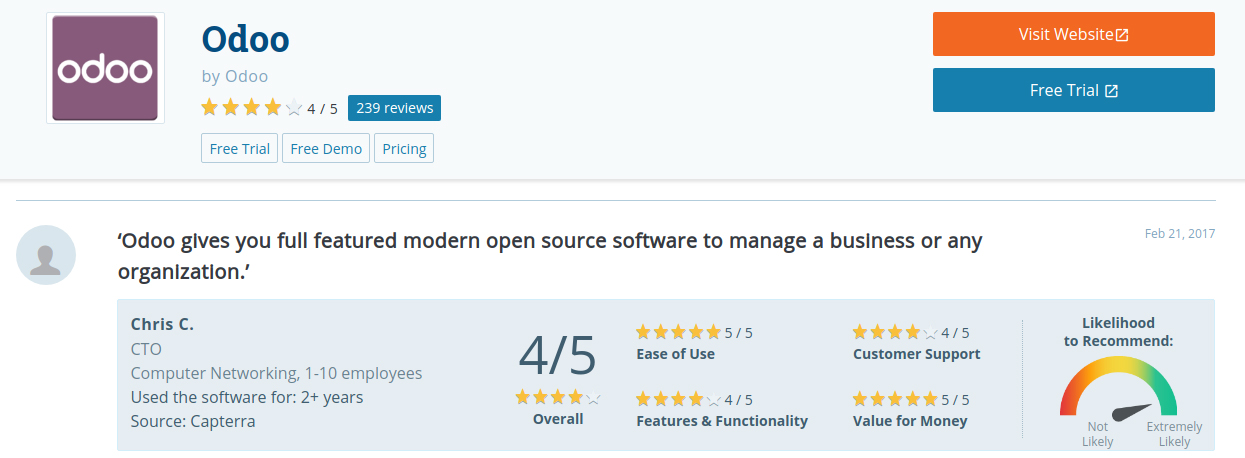Select the Free Trial tag under the rating

pos(240,148)
